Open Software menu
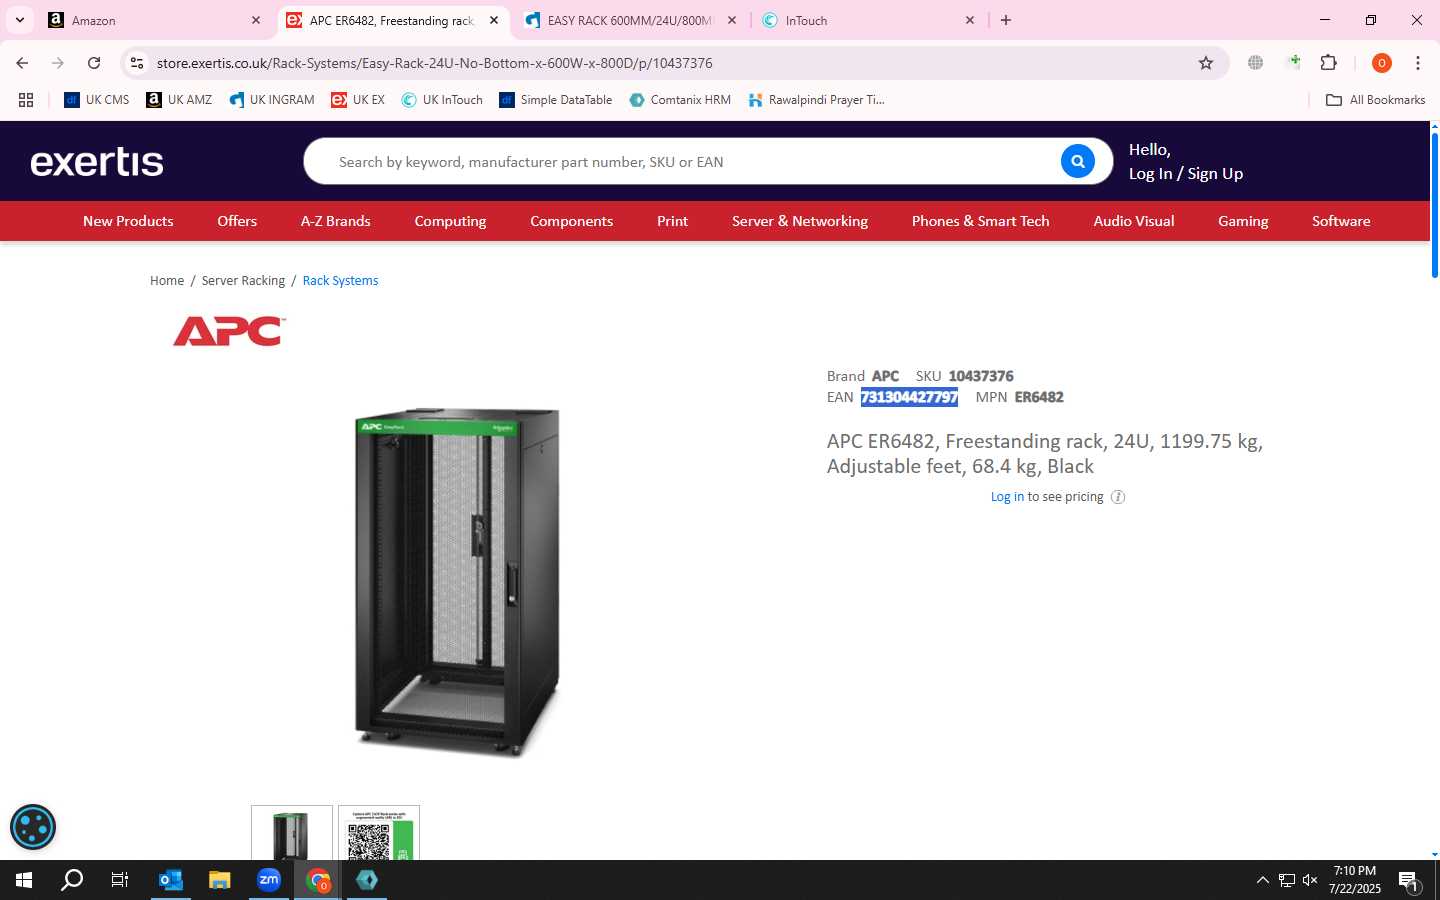The image size is (1440, 900). pyautogui.click(x=1341, y=221)
